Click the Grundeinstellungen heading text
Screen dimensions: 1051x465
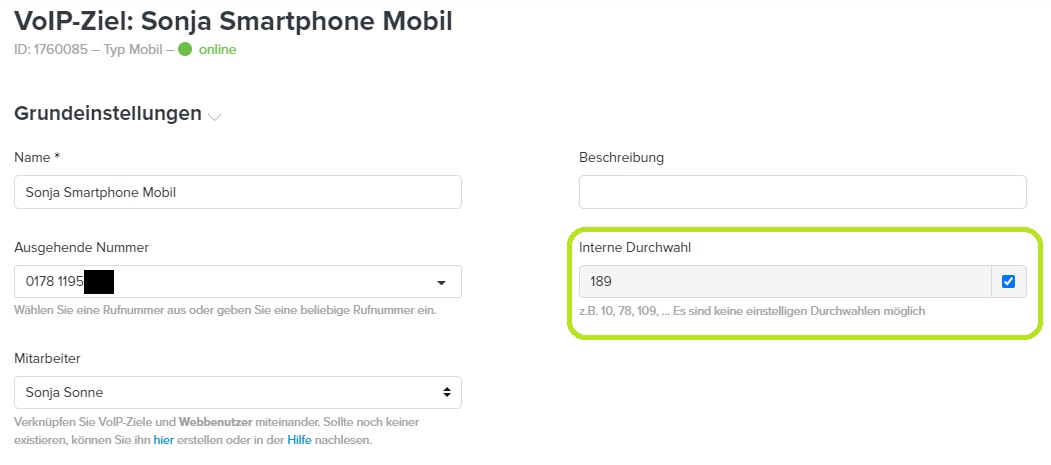108,114
